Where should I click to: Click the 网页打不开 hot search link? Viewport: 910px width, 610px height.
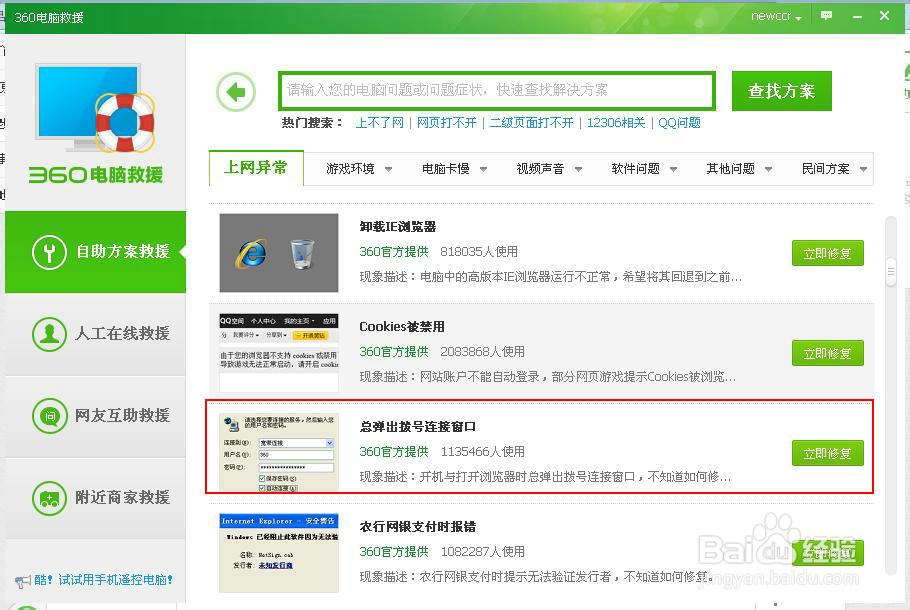446,122
